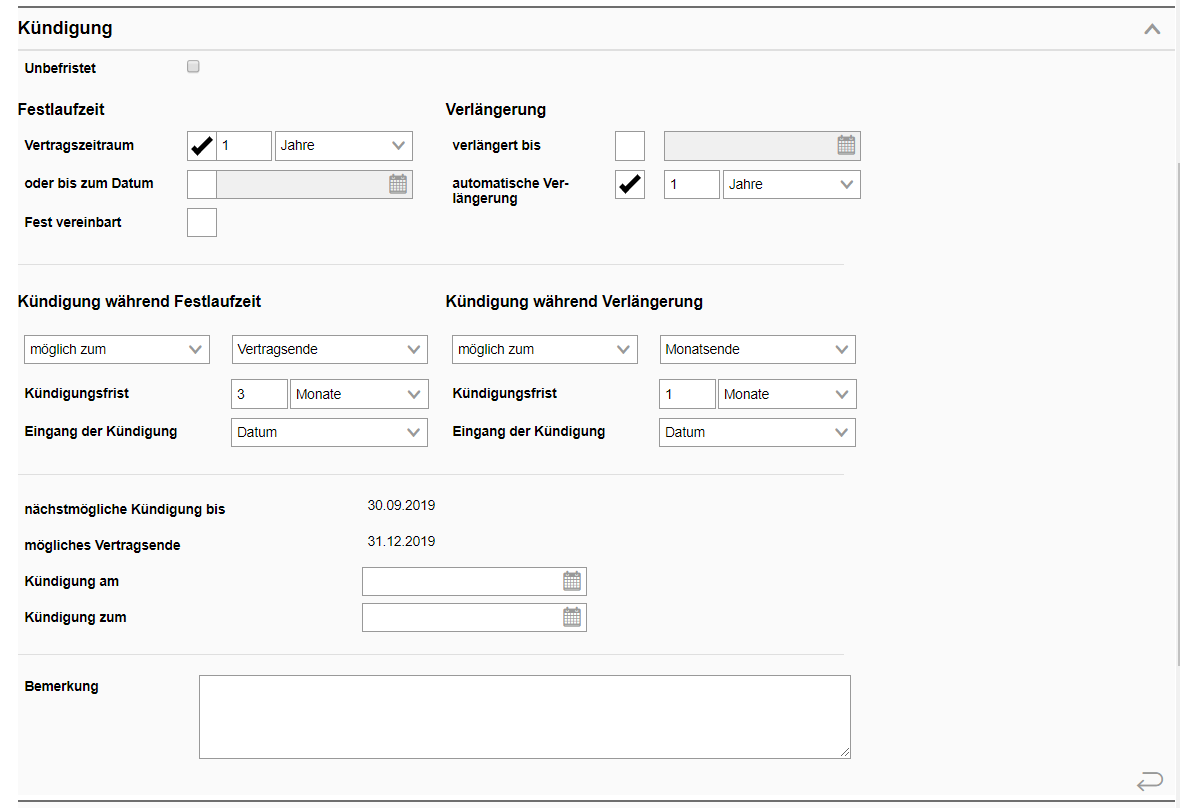1180x808 pixels.
Task: Enable the 'Unbefristet' checkbox
Action: tap(192, 65)
